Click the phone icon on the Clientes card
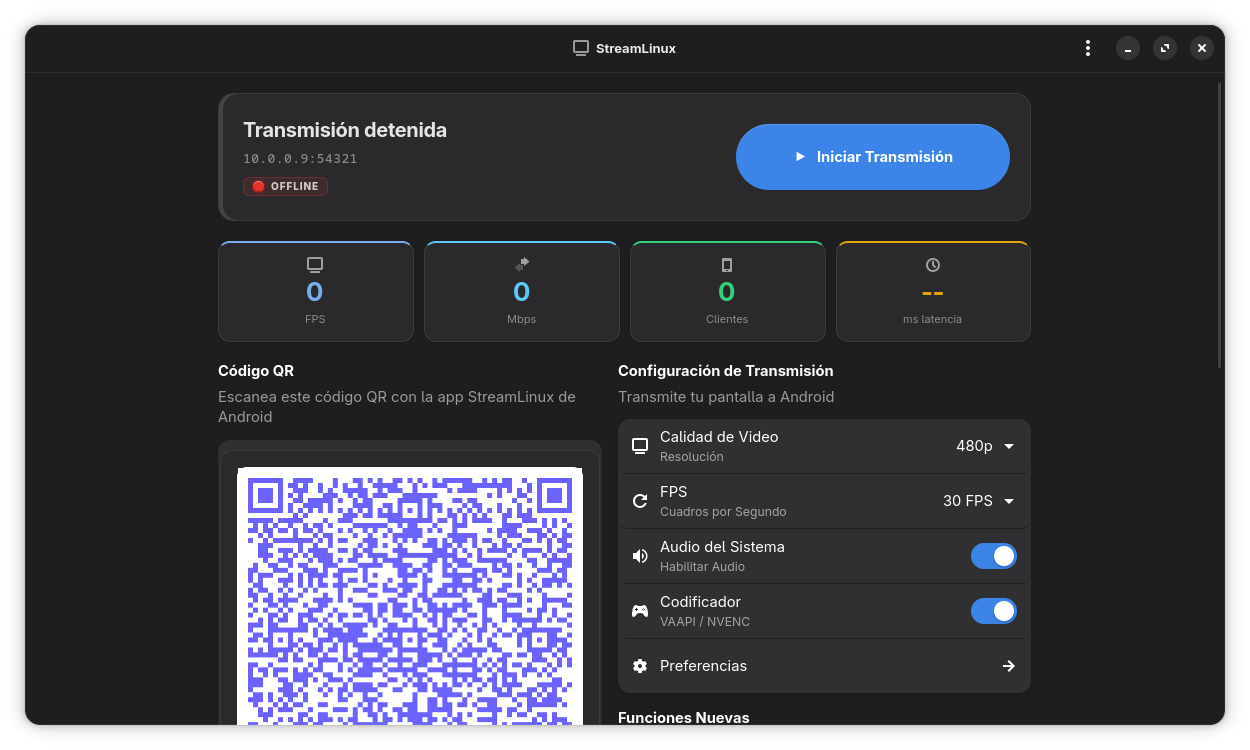 click(727, 265)
